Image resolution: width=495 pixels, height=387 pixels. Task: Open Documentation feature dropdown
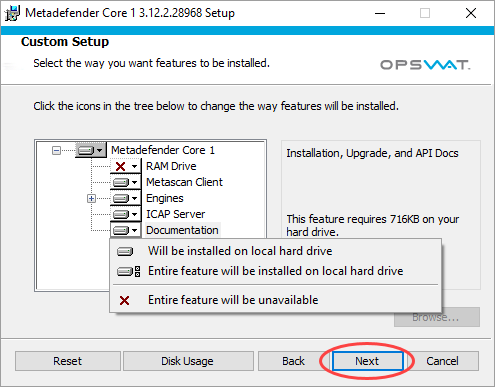click(126, 230)
